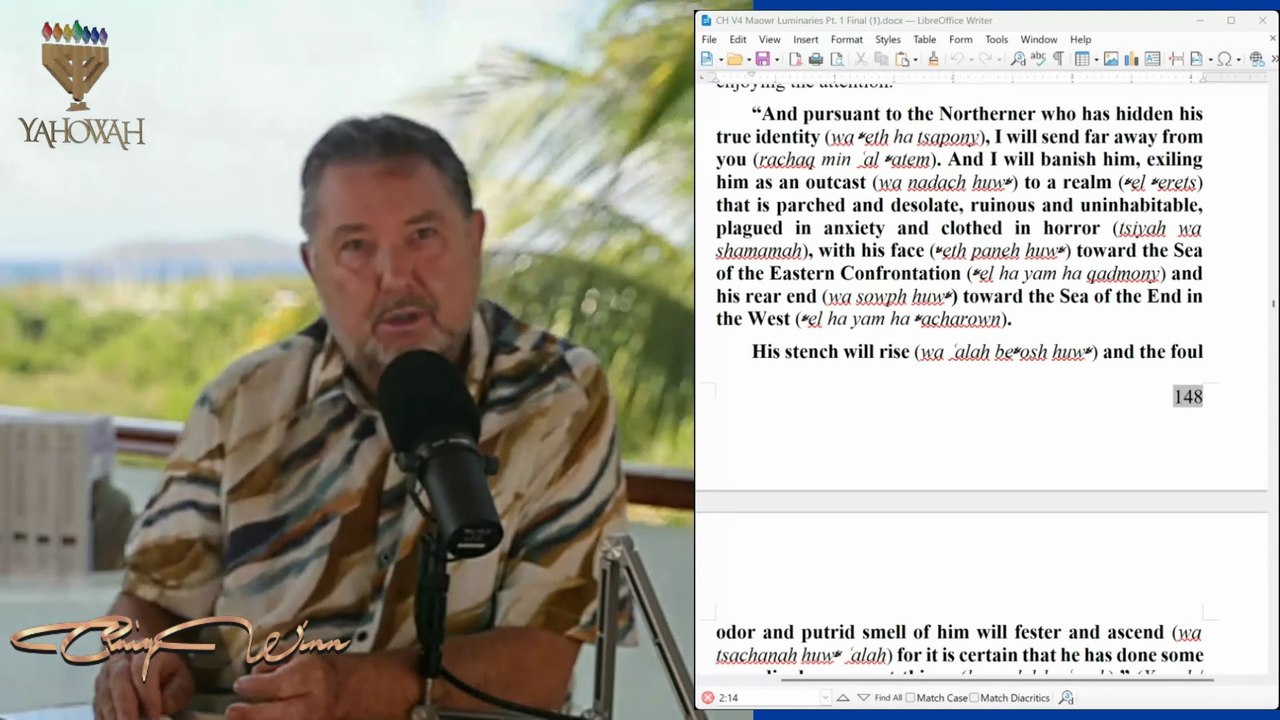Close the Find toolbar with the red X
Viewport: 1280px width, 720px height.
point(707,698)
